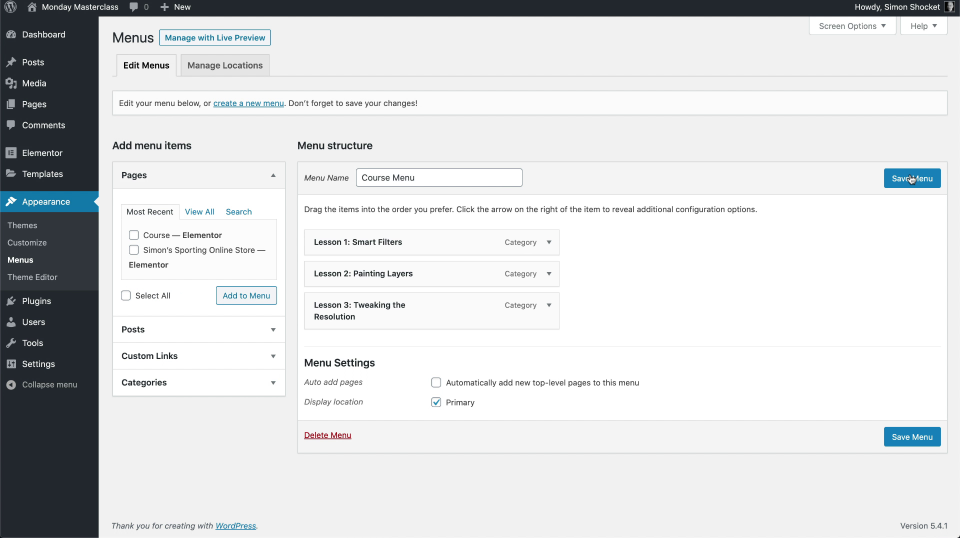960x538 pixels.
Task: Click the Menu Name text field
Action: [439, 178]
